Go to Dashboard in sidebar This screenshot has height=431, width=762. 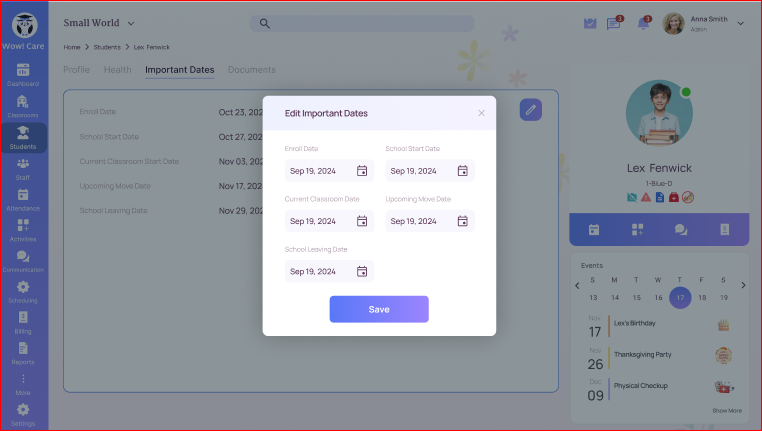23,73
